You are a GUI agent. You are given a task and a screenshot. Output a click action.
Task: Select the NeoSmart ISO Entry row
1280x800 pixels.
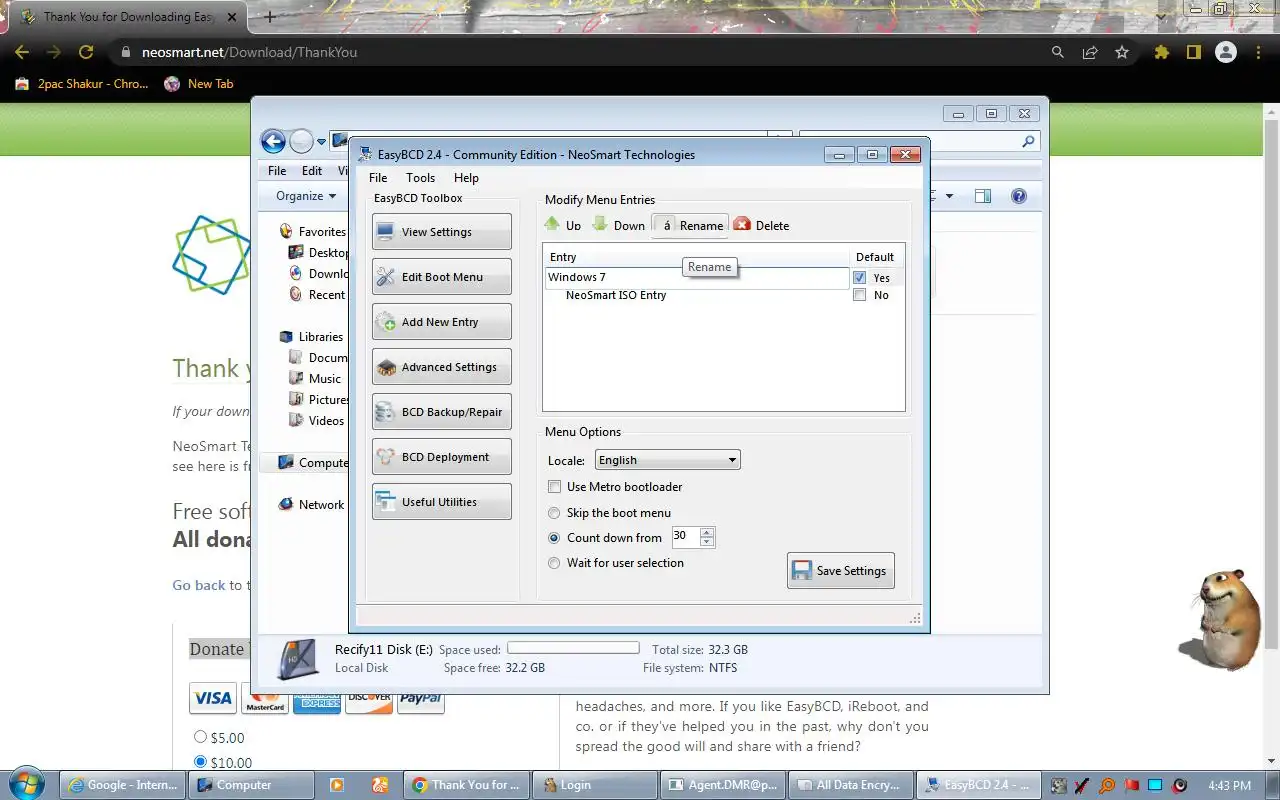tap(616, 295)
